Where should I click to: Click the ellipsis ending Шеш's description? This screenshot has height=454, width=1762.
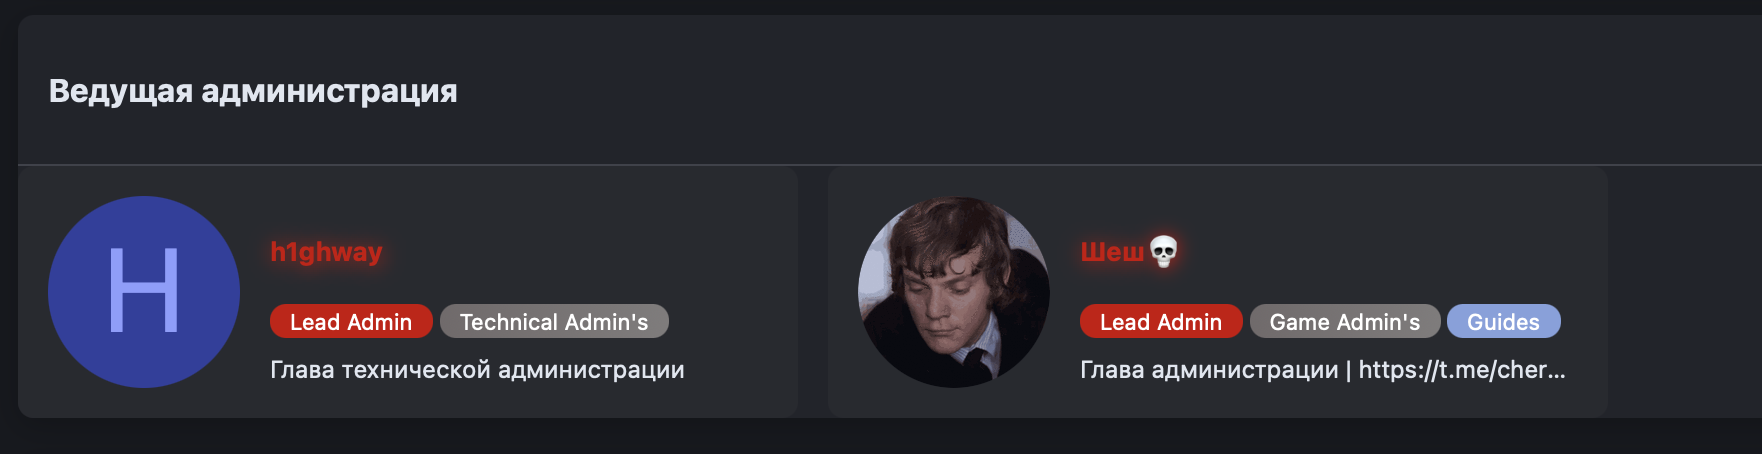tap(1557, 372)
